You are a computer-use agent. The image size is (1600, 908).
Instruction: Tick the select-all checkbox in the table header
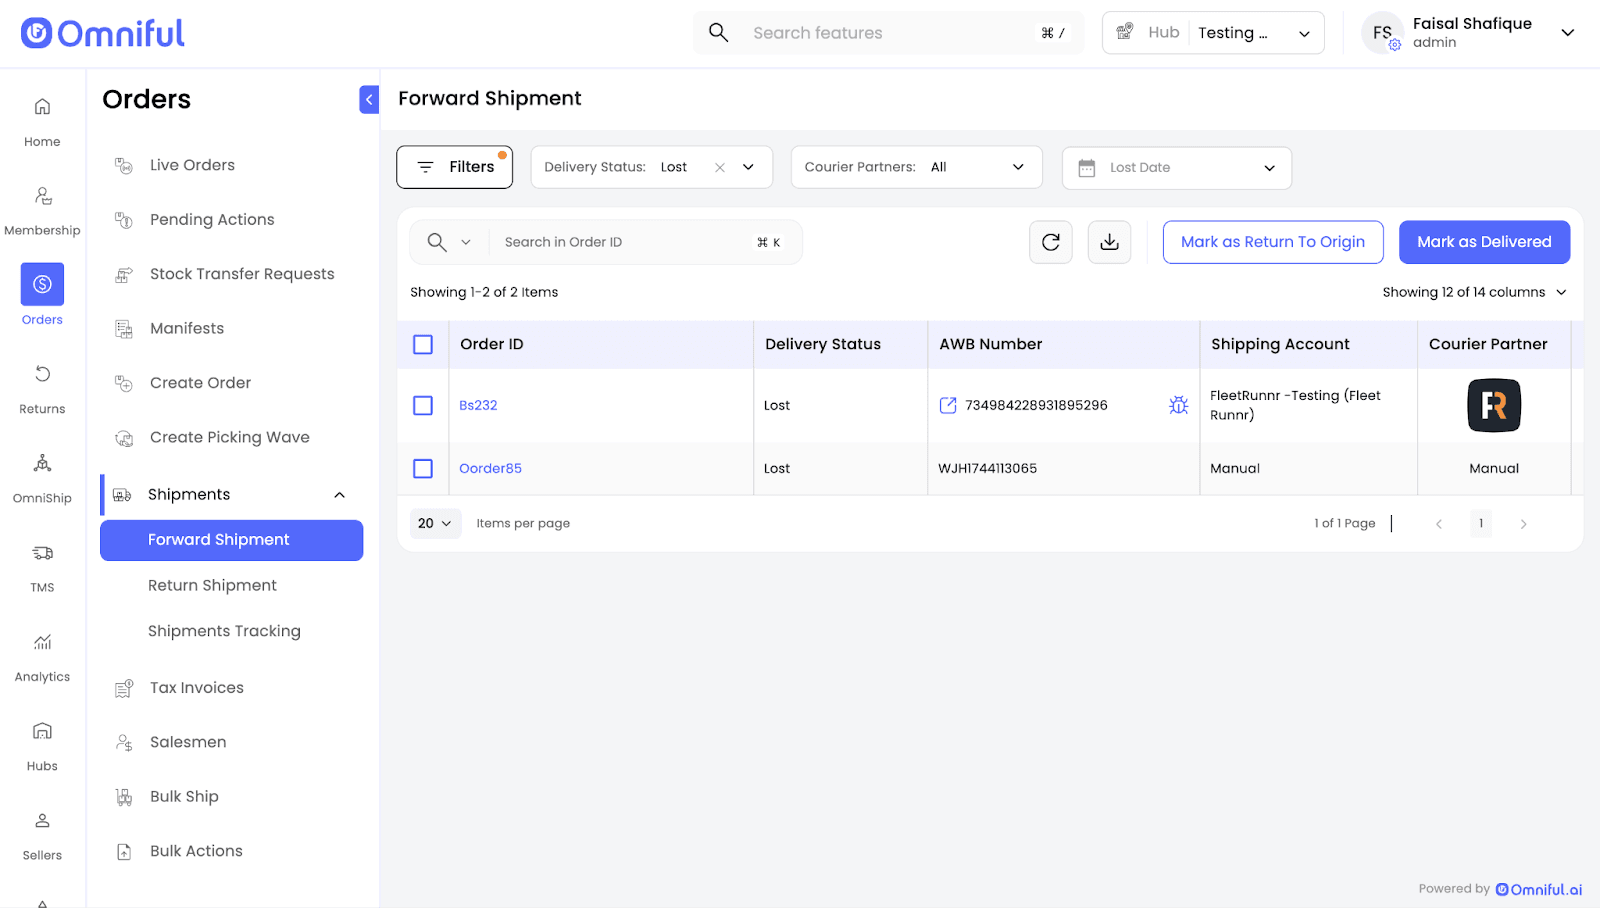pyautogui.click(x=423, y=345)
